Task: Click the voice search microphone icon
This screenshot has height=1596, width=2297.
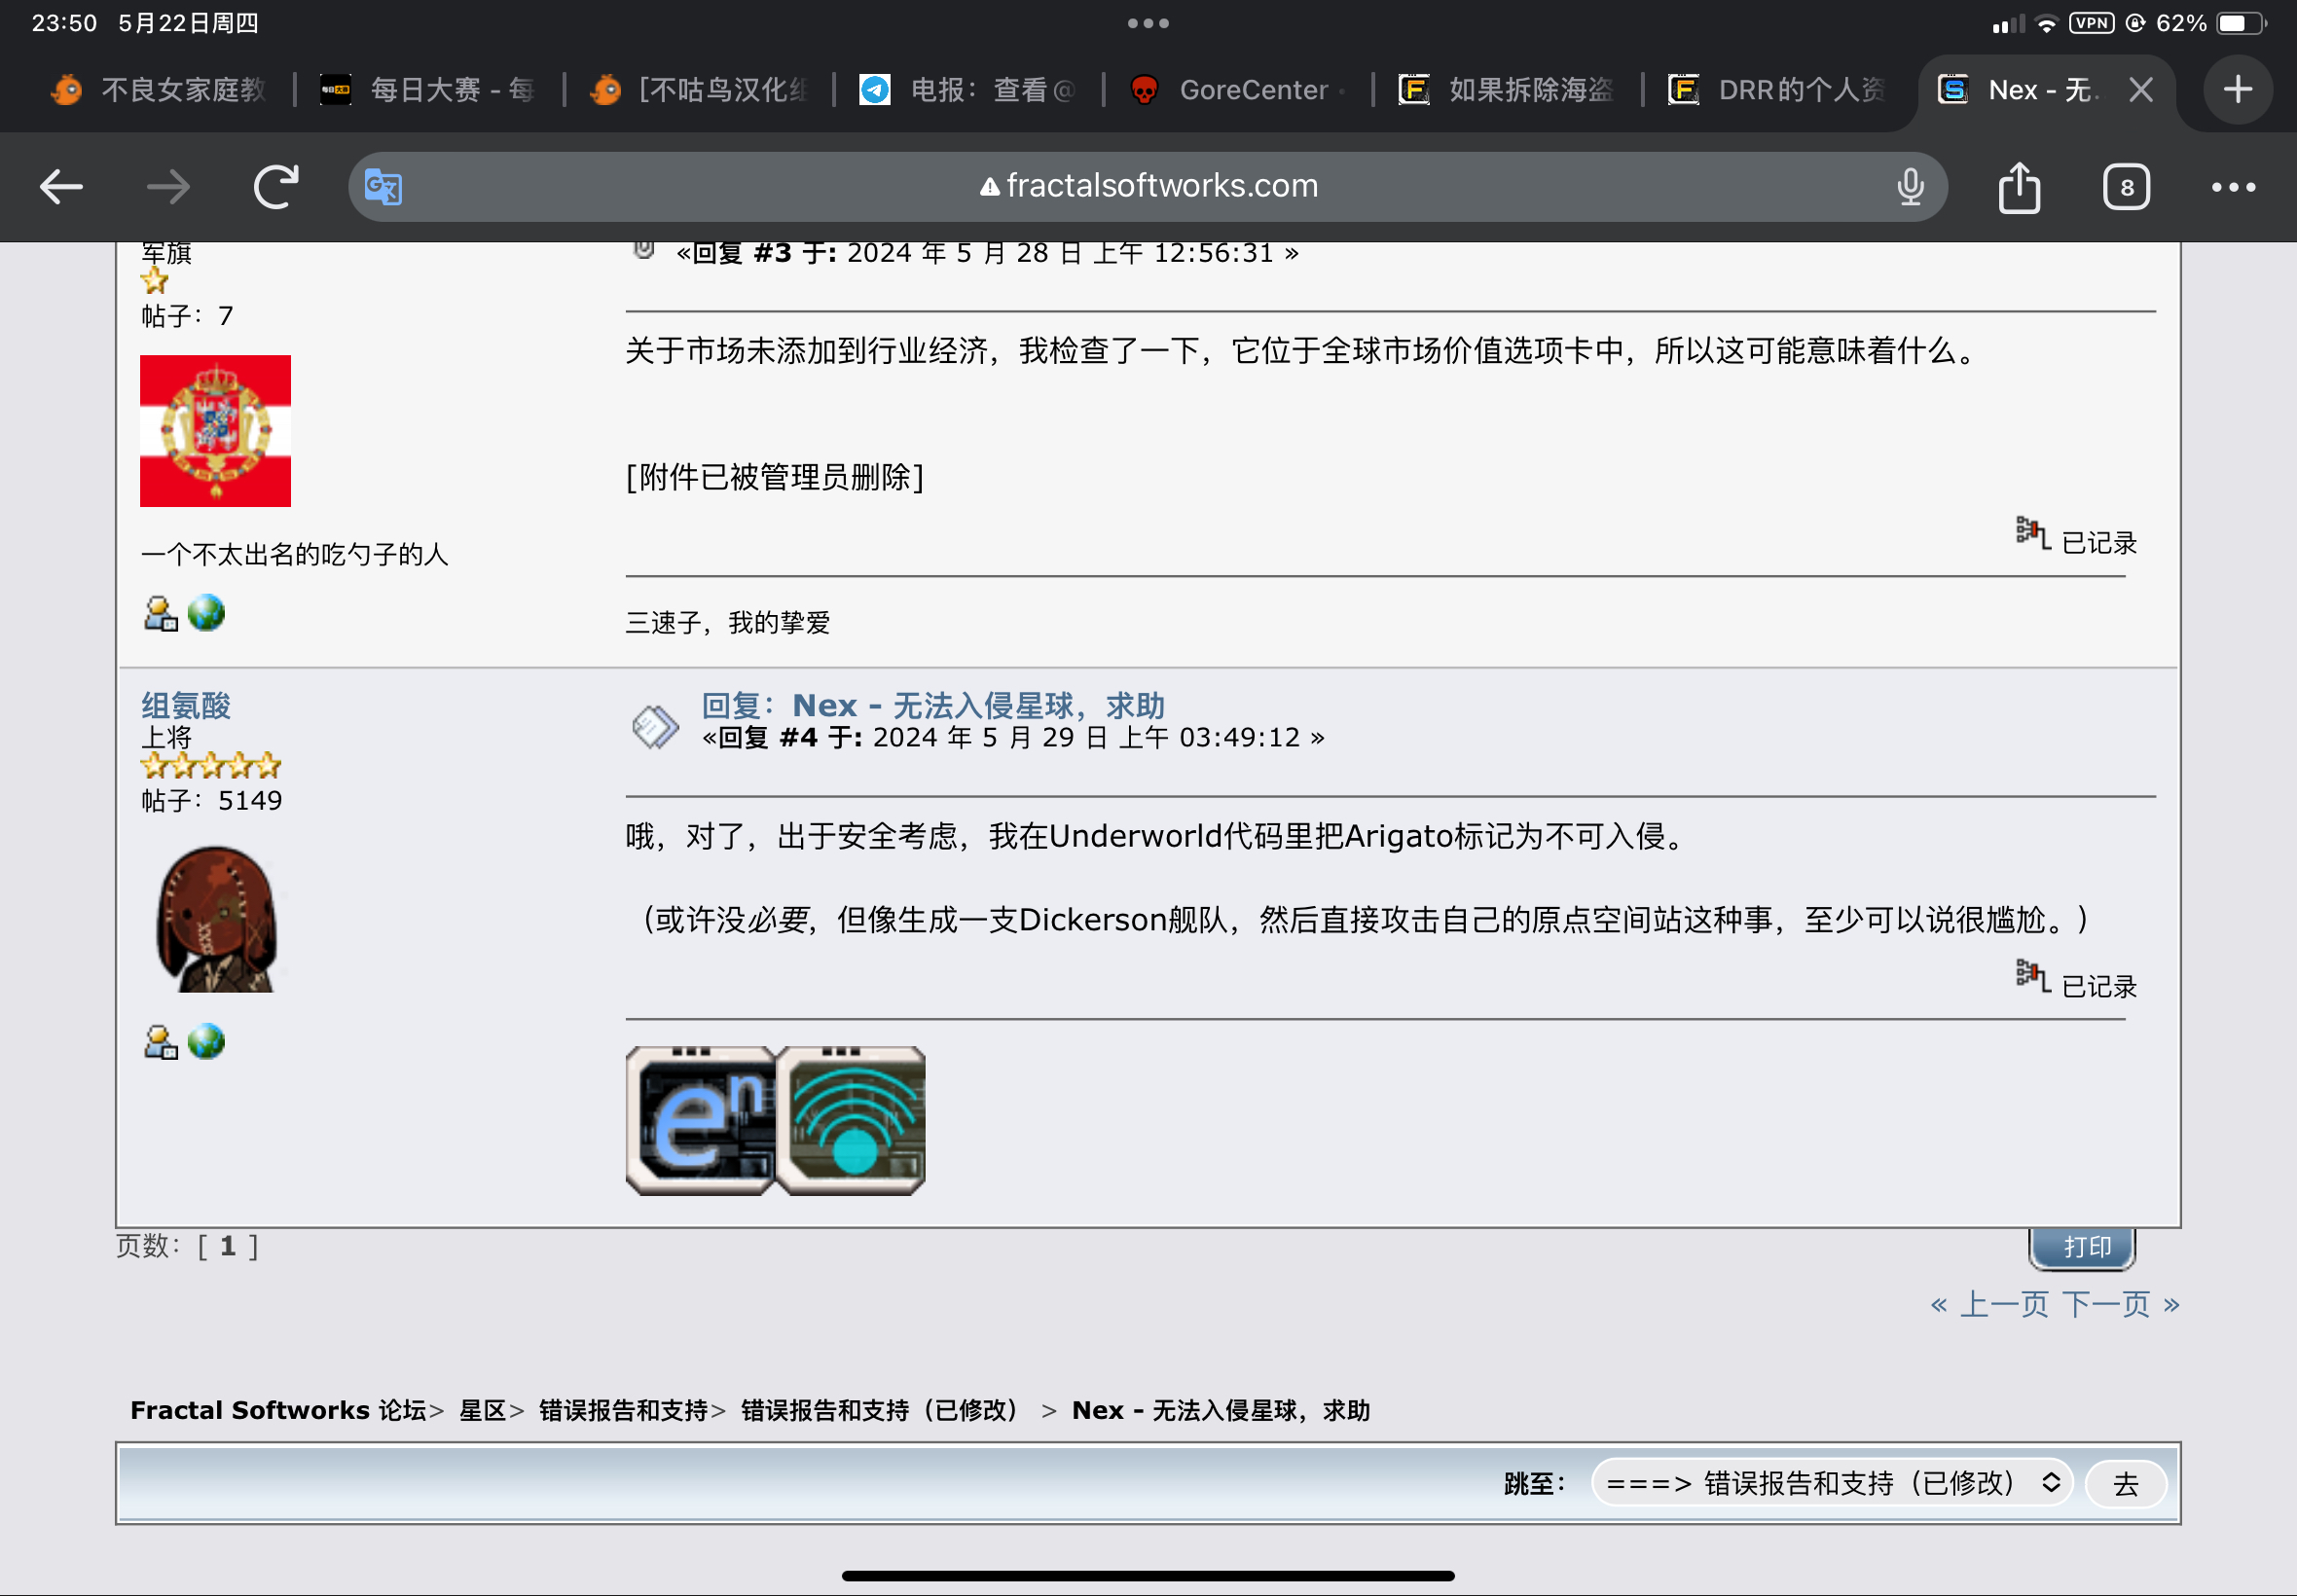Action: pyautogui.click(x=1909, y=186)
